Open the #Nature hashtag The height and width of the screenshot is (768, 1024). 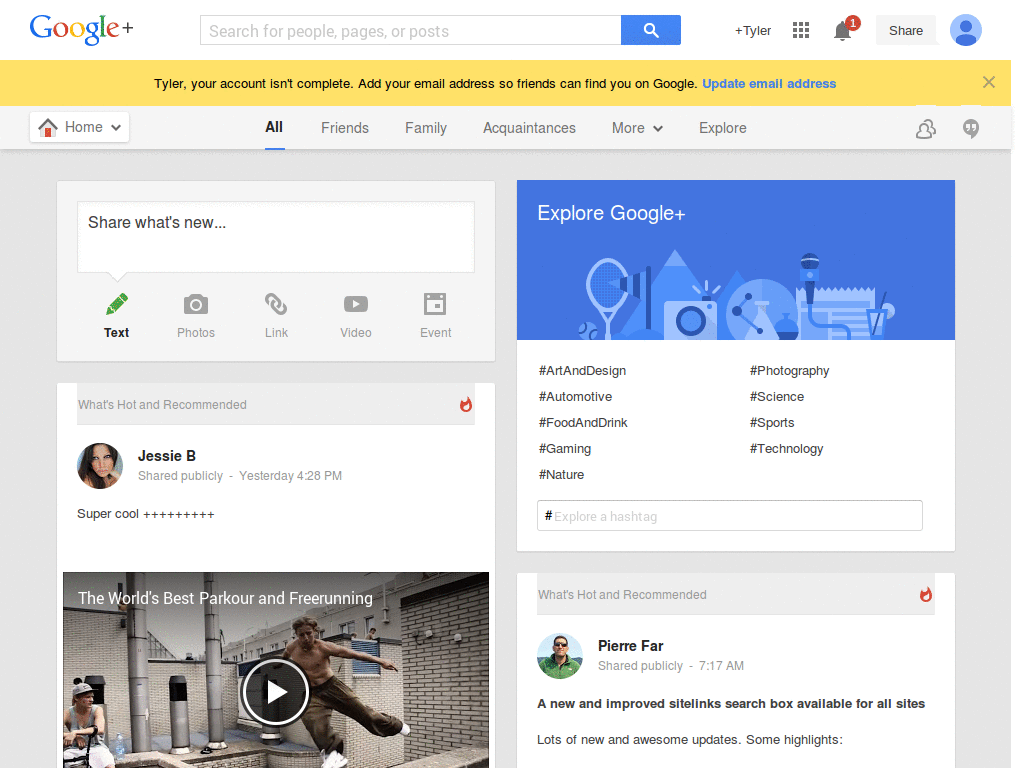tap(561, 475)
